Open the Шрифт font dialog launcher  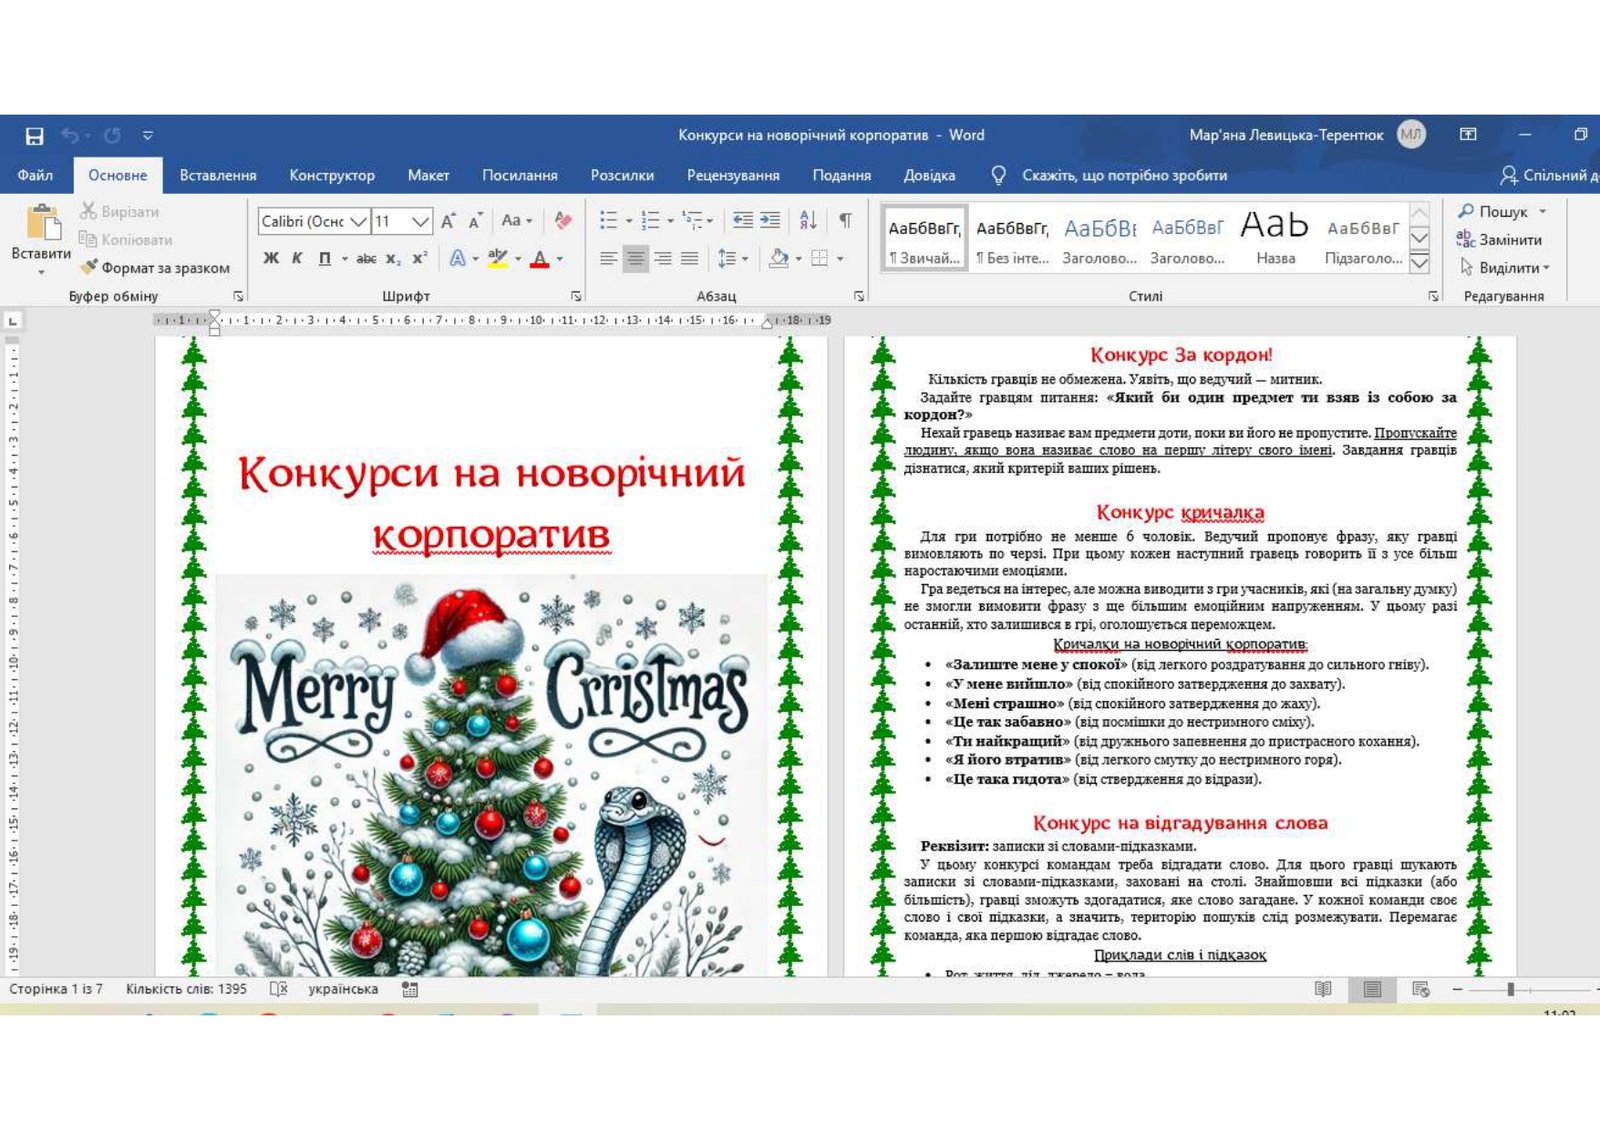click(x=576, y=296)
